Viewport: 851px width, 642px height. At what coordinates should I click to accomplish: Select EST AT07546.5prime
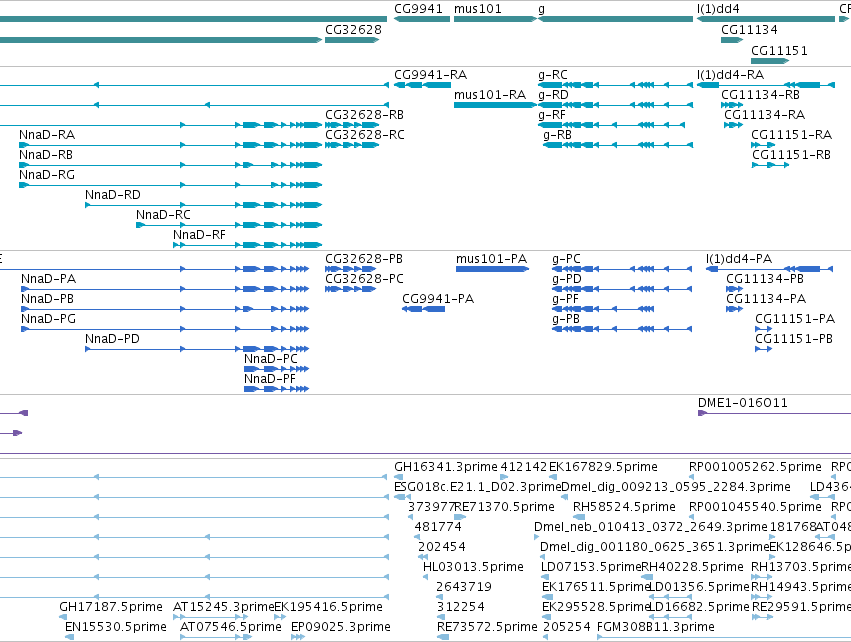click(x=231, y=627)
